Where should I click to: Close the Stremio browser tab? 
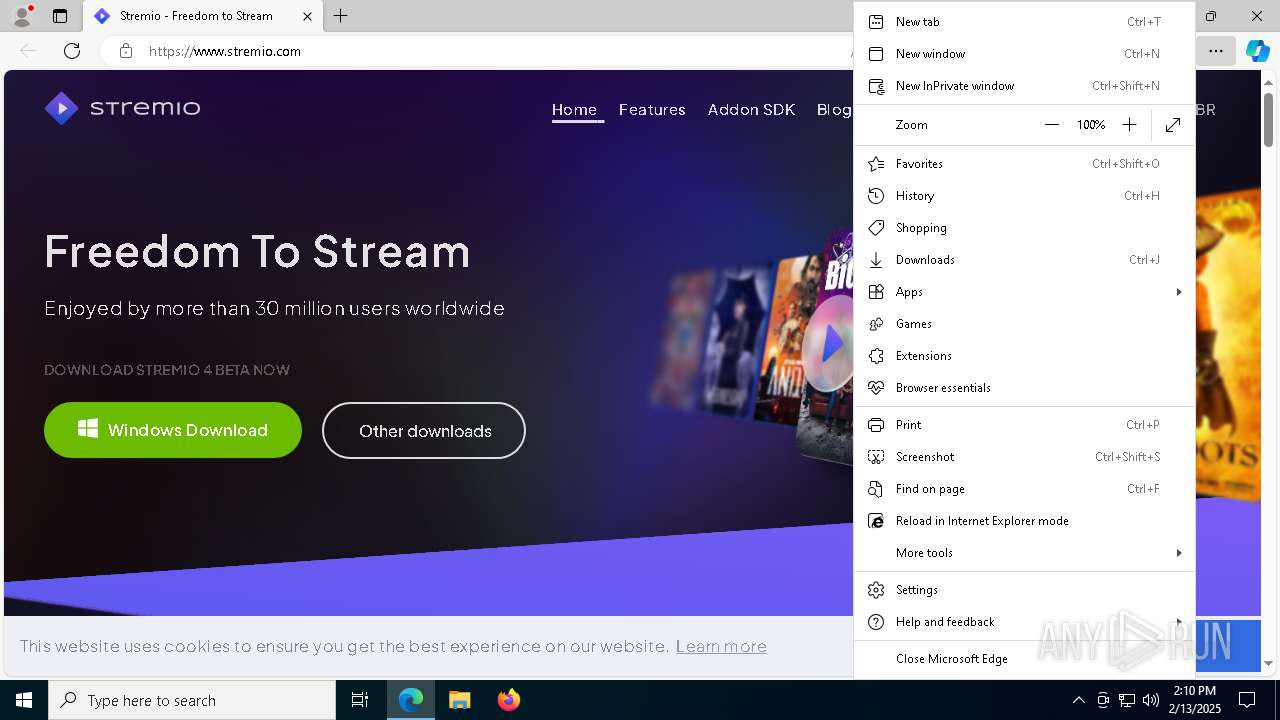coord(307,16)
